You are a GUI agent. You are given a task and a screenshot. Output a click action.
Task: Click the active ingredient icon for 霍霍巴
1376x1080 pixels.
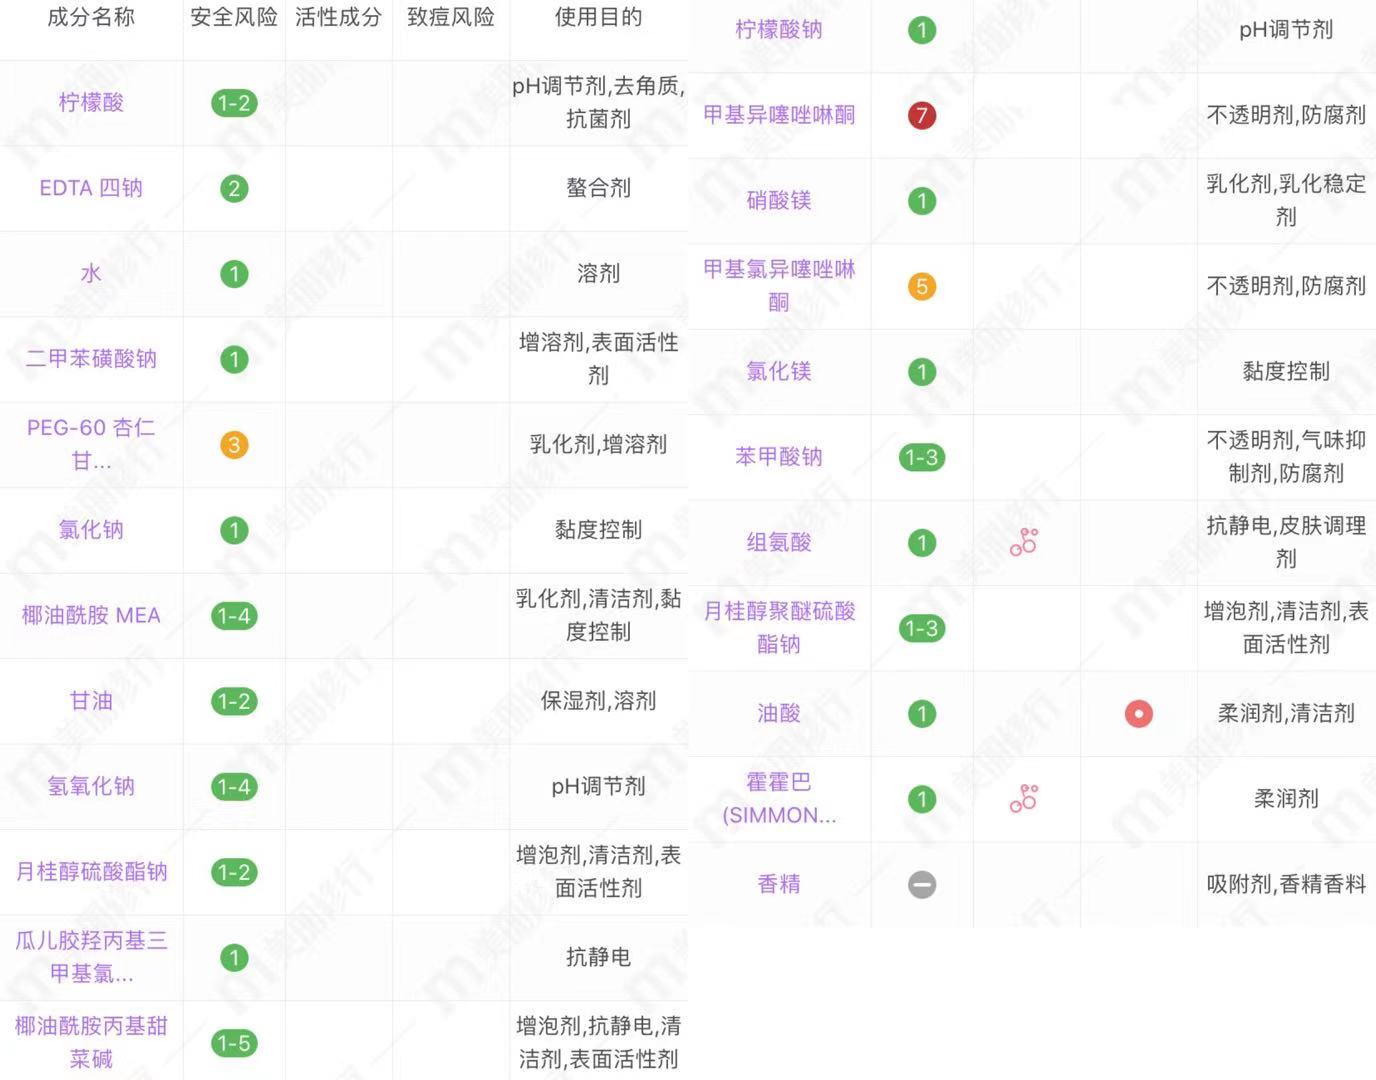1024,799
